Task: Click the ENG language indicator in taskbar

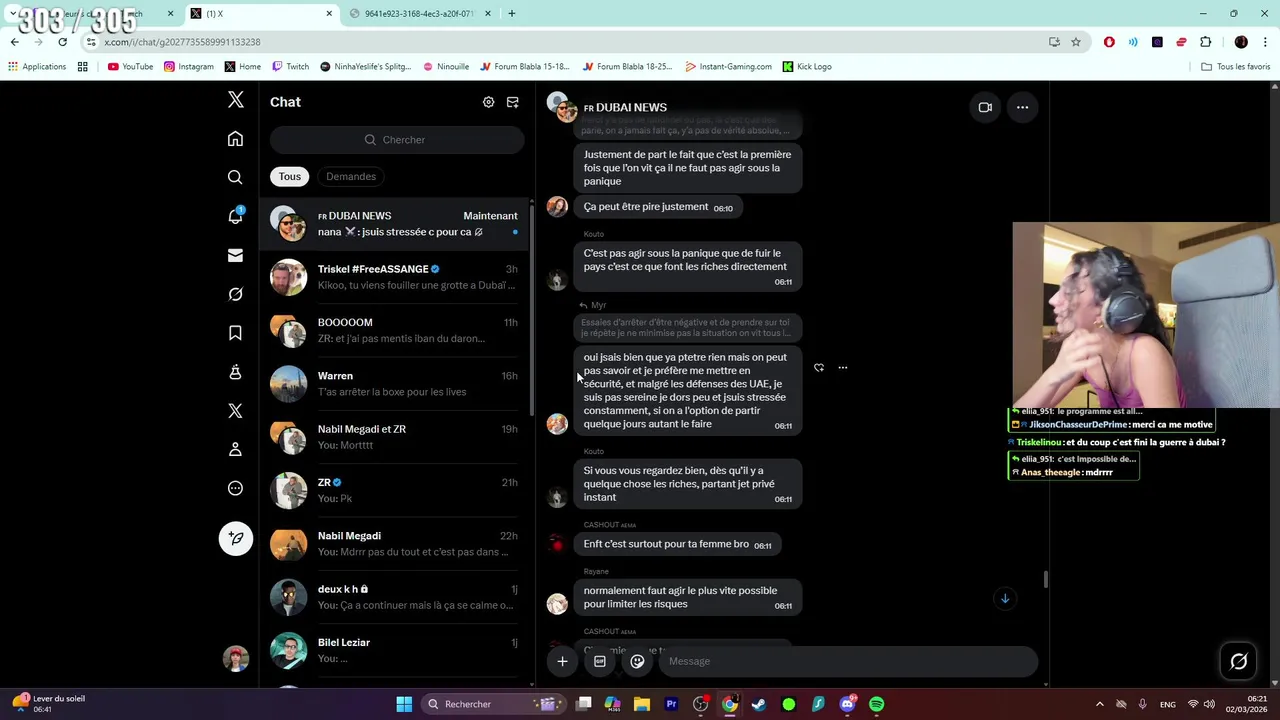Action: tap(1167, 704)
